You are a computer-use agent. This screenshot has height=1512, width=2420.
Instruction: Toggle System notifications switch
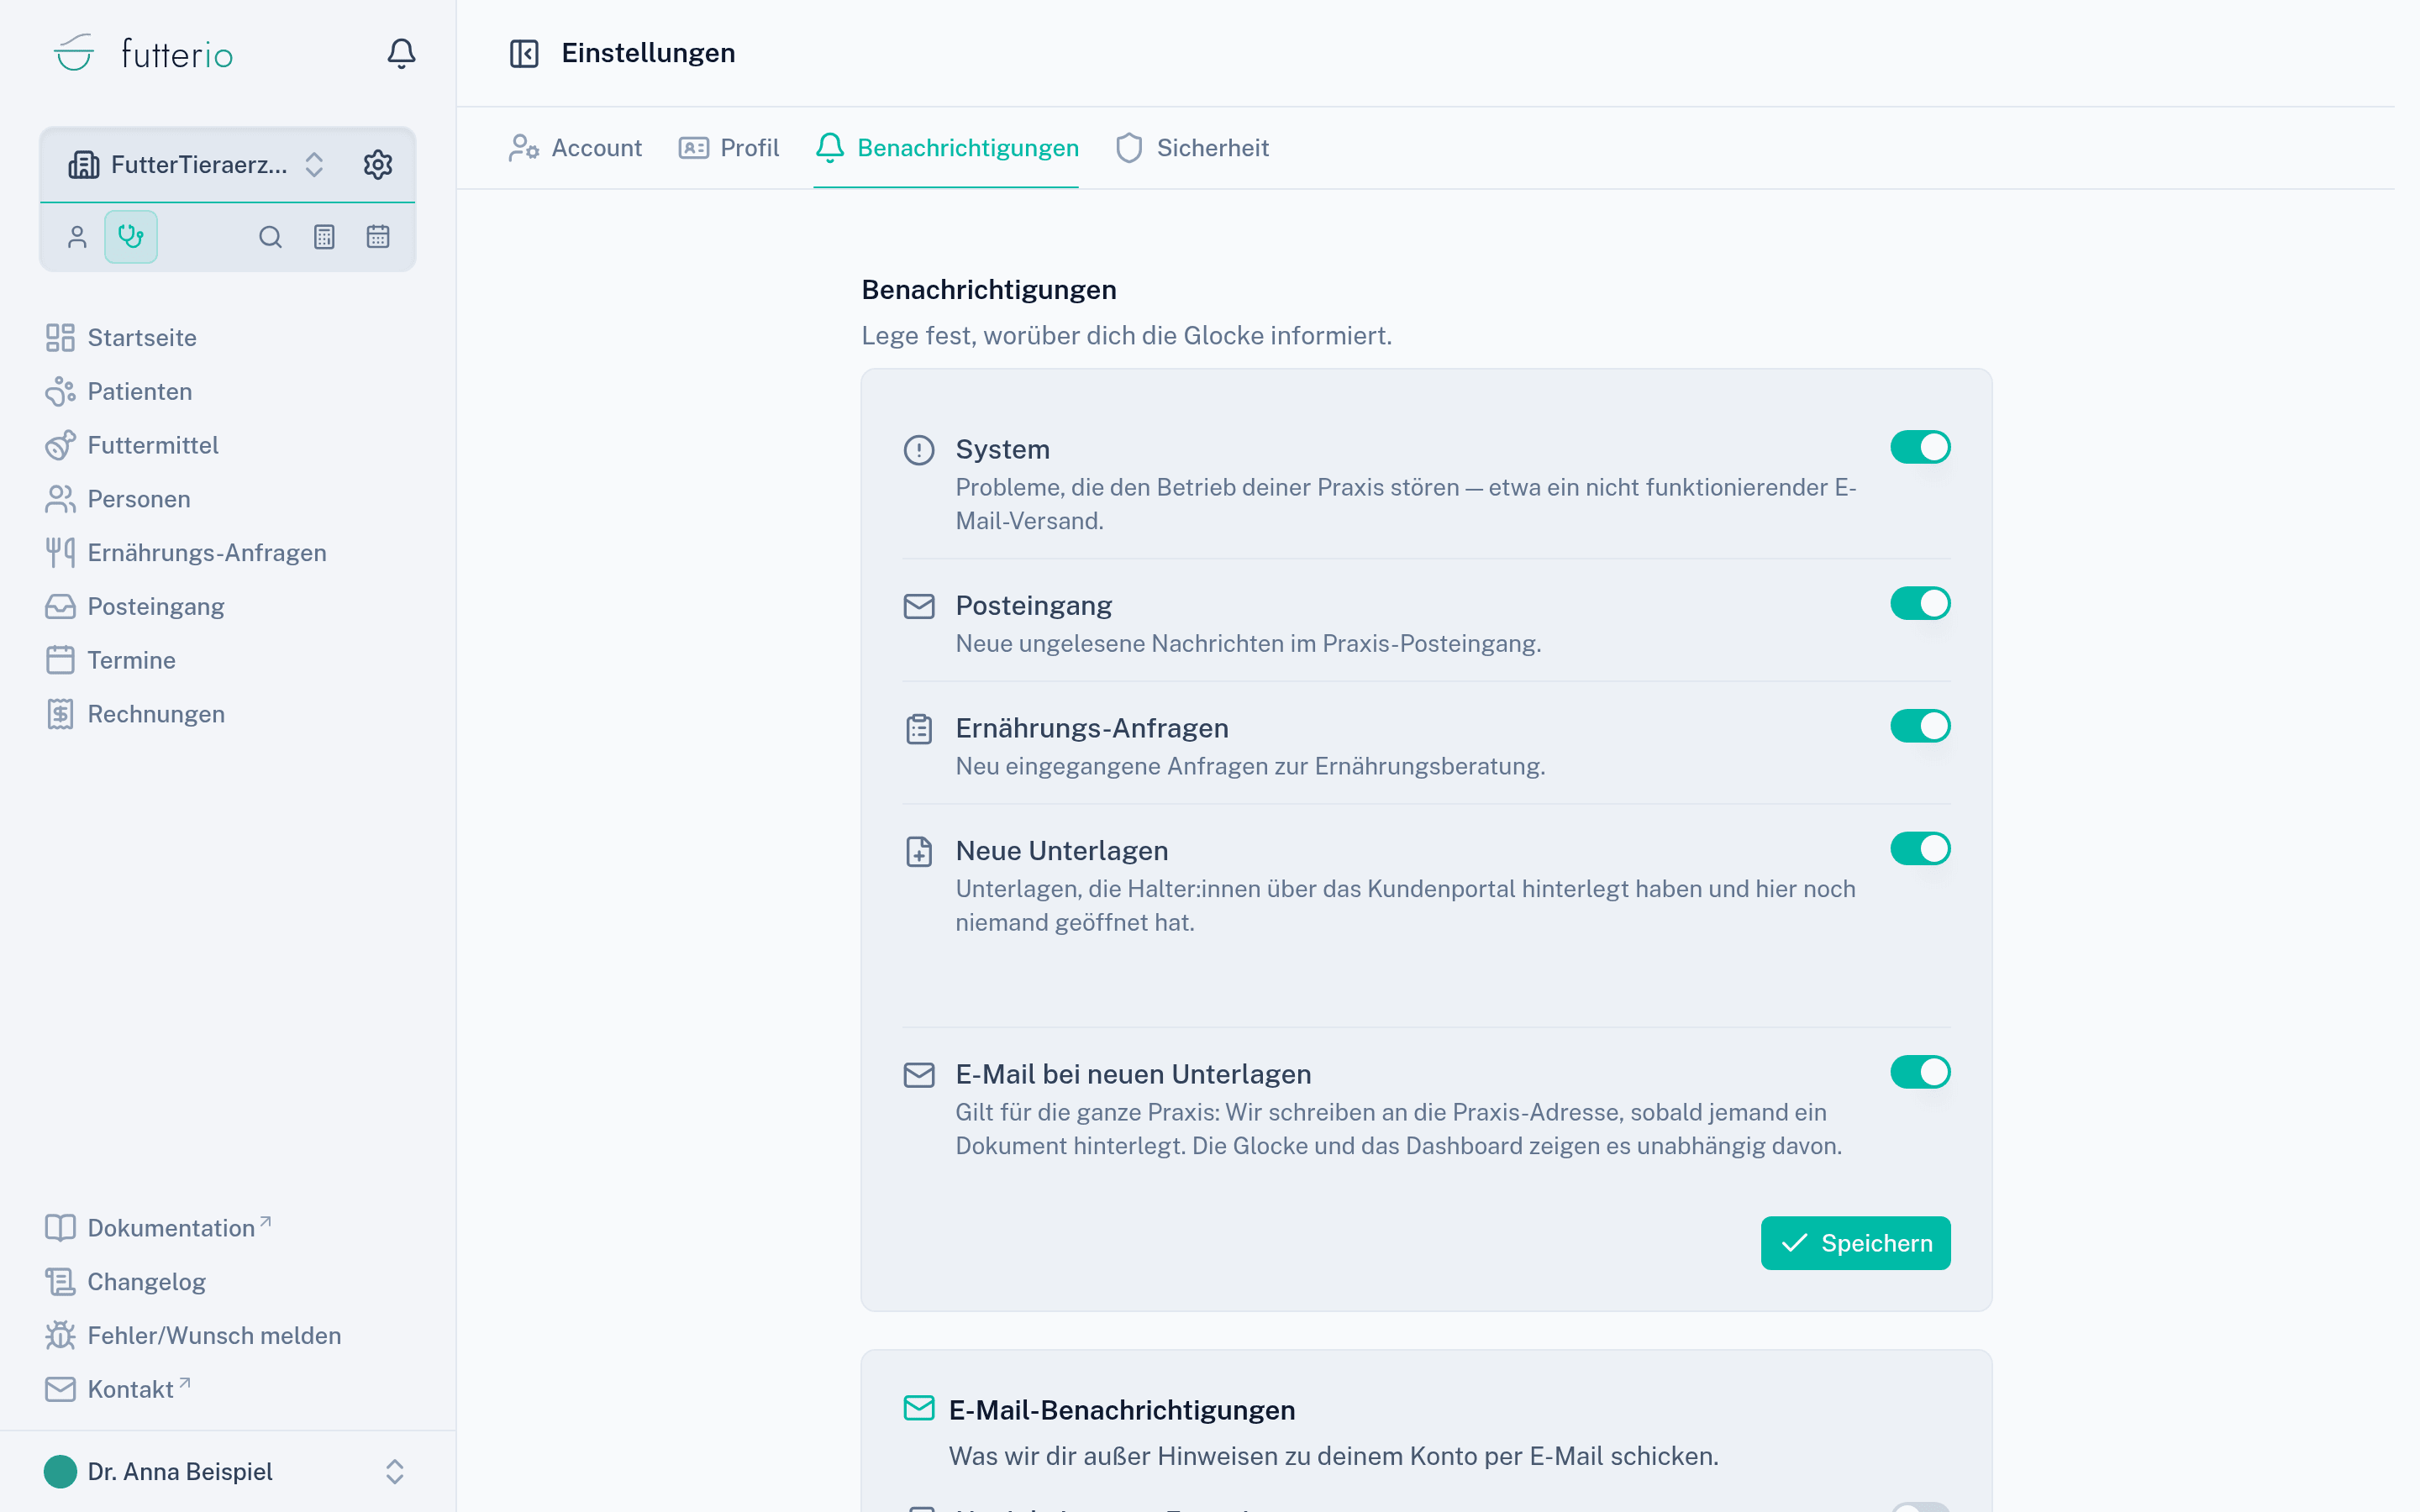click(x=1920, y=448)
